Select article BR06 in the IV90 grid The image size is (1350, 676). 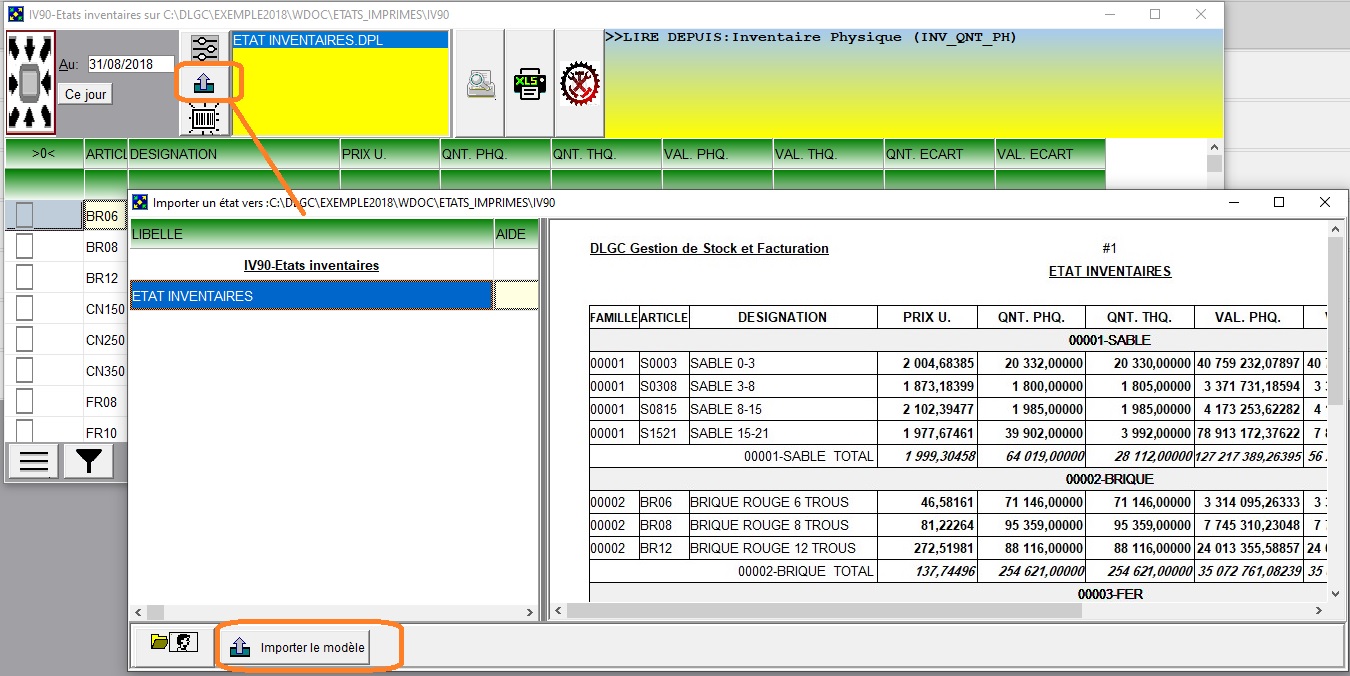[x=104, y=216]
